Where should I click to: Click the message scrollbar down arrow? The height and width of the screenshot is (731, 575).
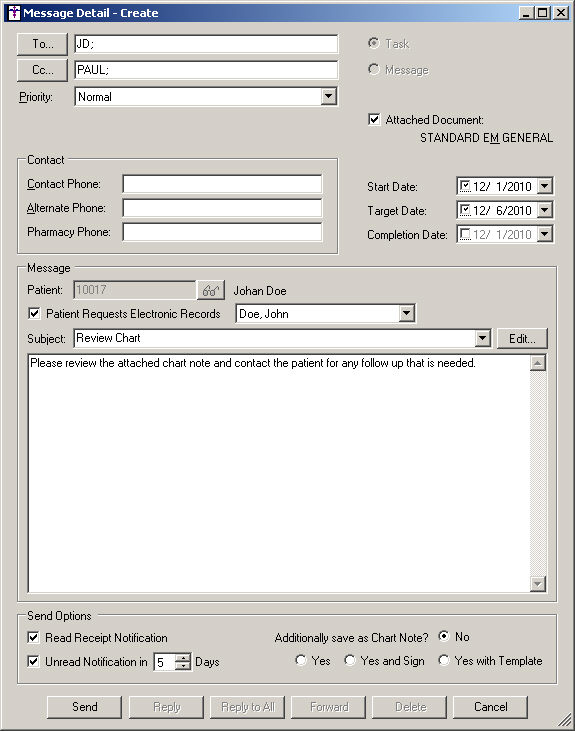coord(538,584)
